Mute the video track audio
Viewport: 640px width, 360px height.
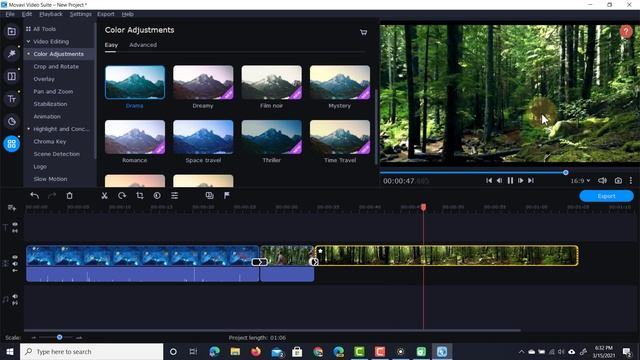(15, 264)
